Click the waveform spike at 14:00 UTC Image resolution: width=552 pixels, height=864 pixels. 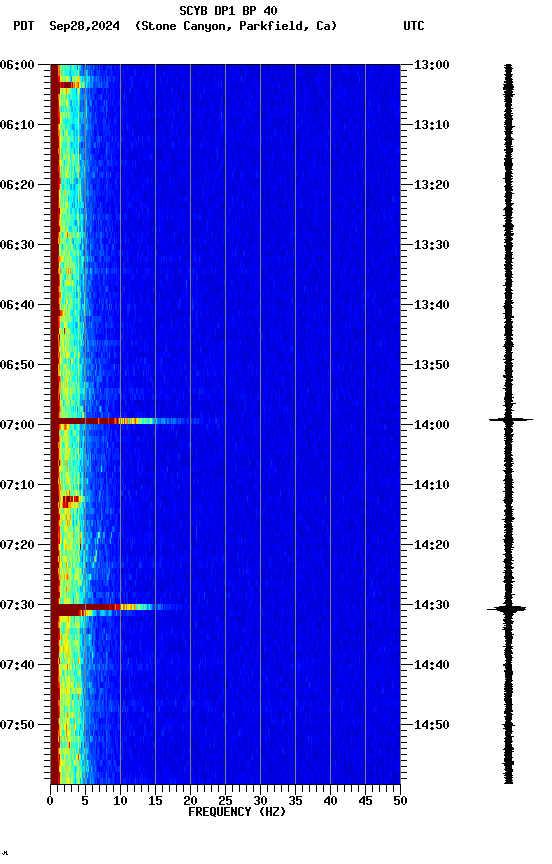pos(511,420)
